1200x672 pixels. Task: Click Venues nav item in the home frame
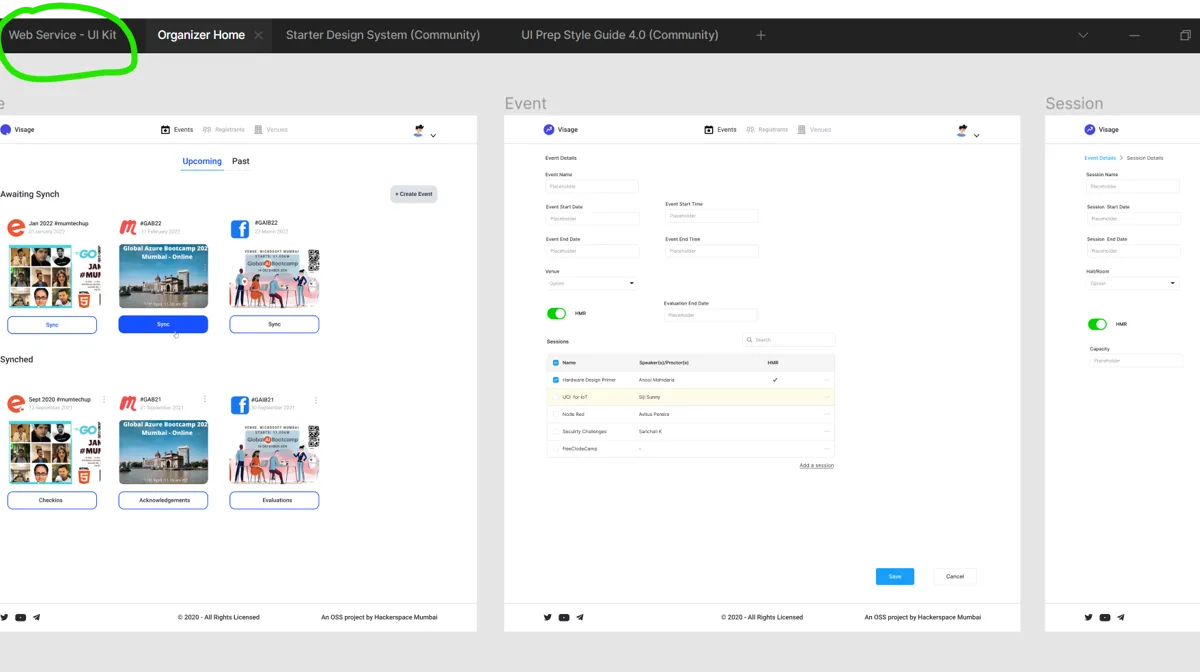[x=271, y=130]
